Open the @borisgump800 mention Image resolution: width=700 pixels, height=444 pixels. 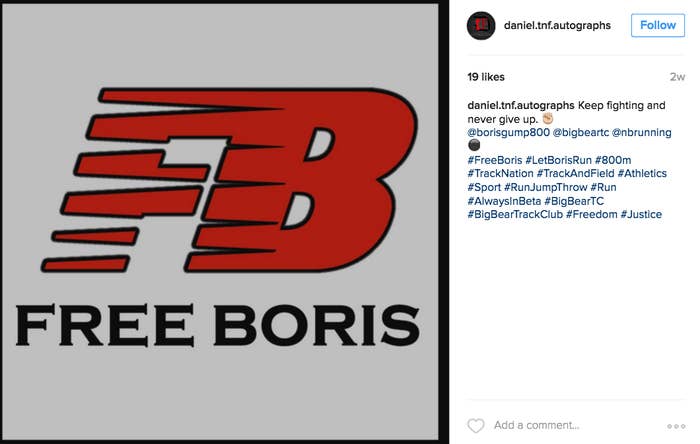508,133
